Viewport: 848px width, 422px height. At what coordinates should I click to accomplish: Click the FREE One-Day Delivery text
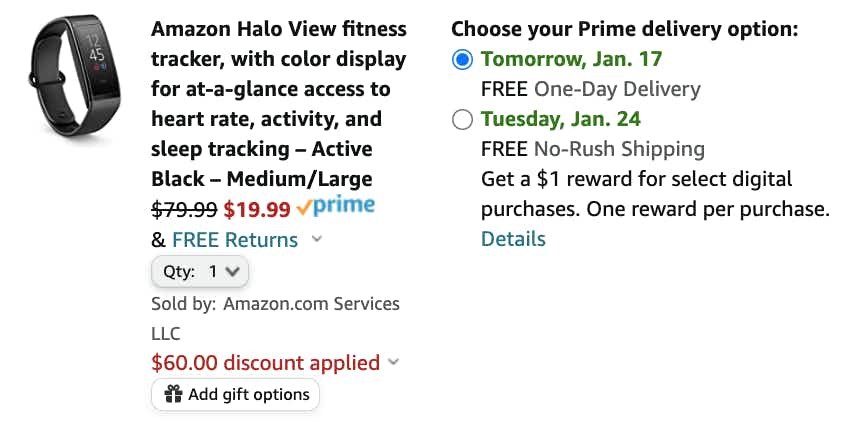pyautogui.click(x=591, y=89)
